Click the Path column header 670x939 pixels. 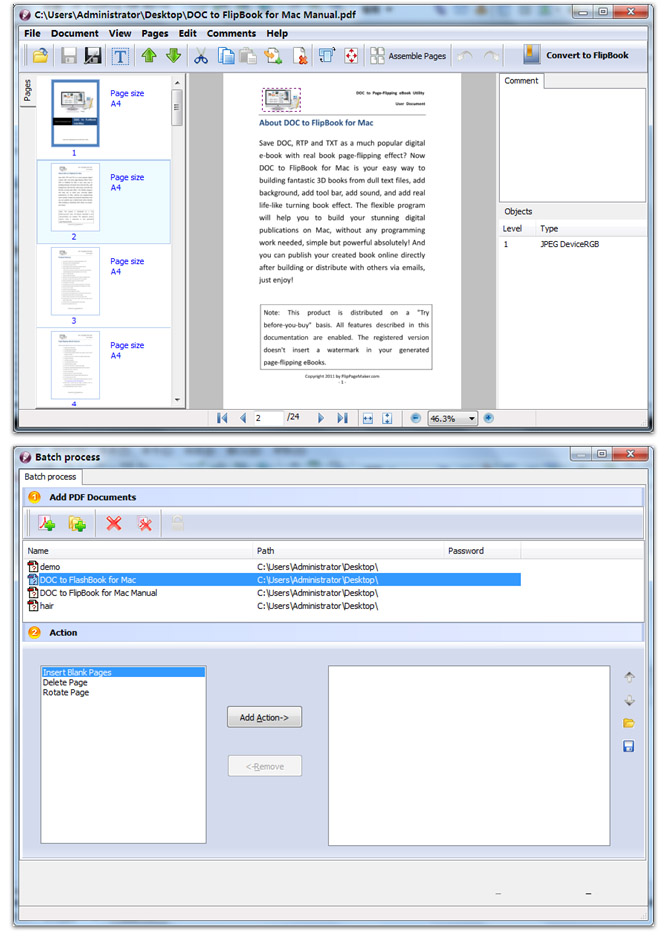pos(348,551)
